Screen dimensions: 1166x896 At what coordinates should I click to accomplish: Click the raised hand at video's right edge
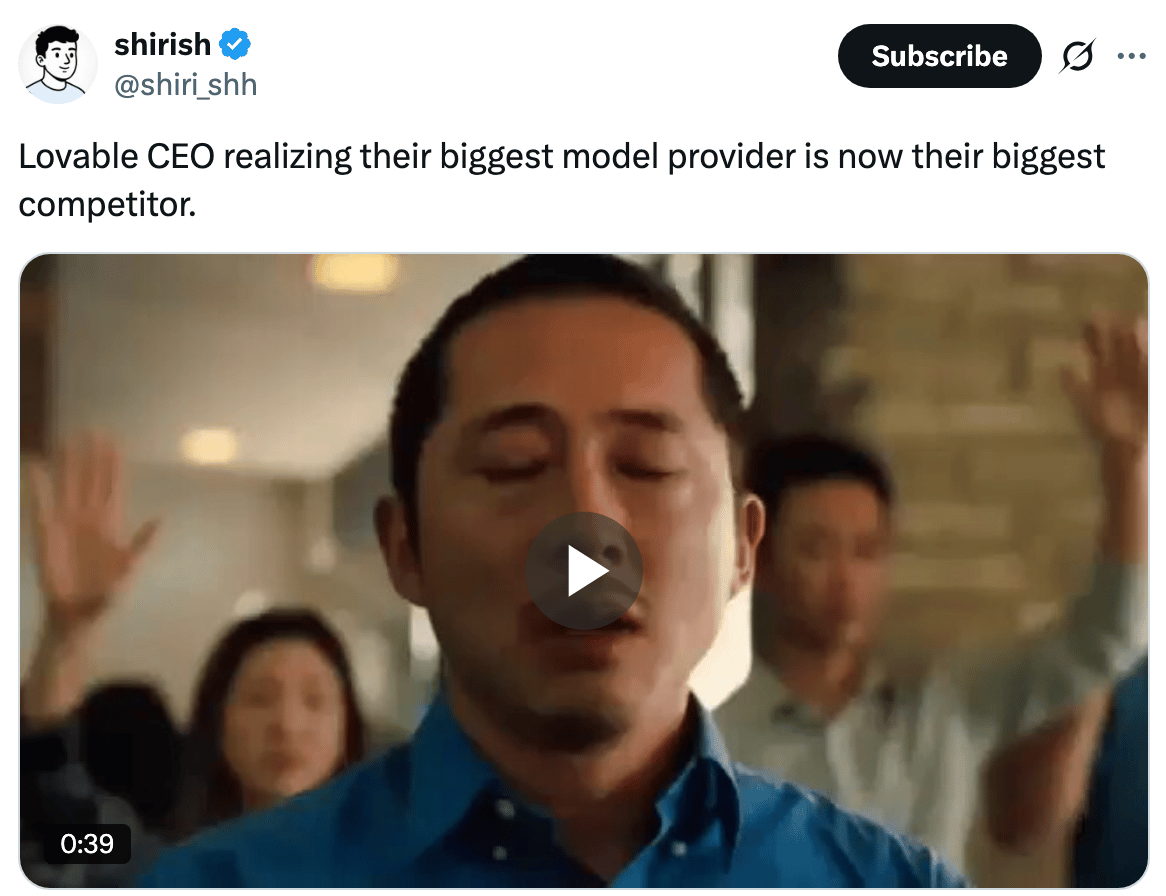click(x=1108, y=387)
